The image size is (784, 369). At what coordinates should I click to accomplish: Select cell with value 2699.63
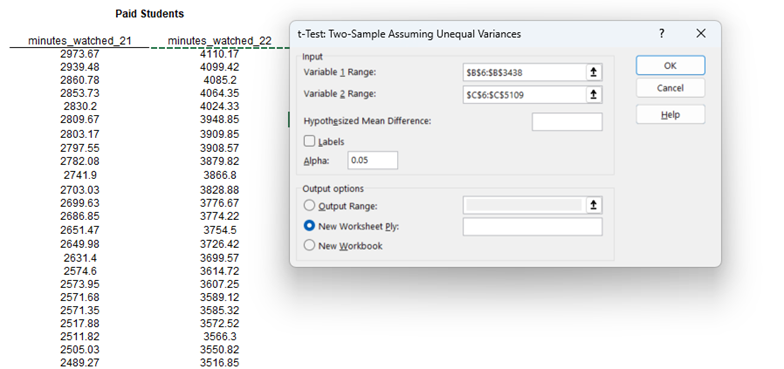tap(80, 203)
